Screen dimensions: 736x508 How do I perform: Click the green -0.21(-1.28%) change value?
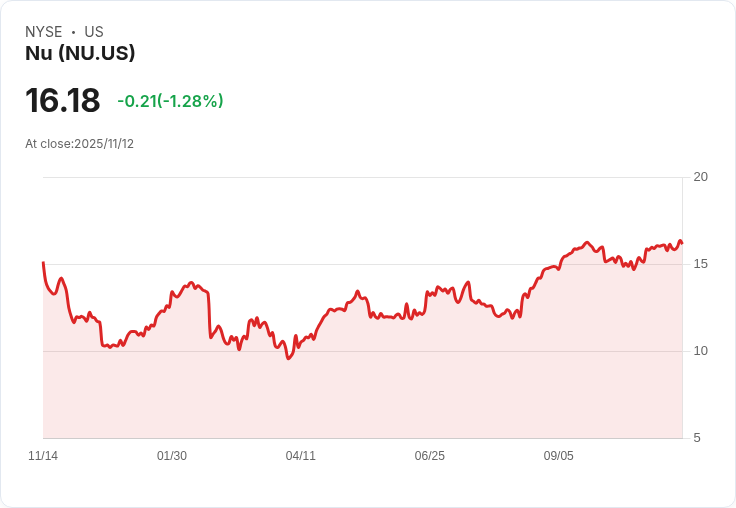(170, 101)
